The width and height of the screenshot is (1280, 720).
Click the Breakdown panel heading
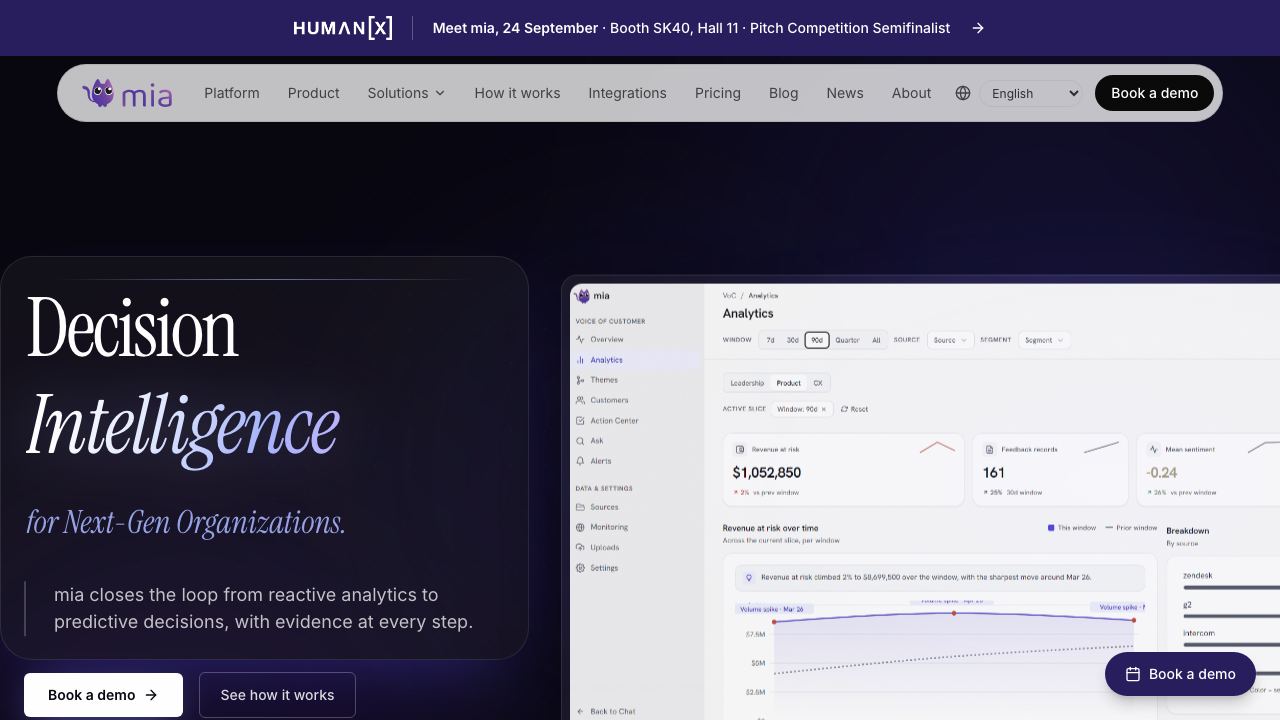click(1188, 531)
